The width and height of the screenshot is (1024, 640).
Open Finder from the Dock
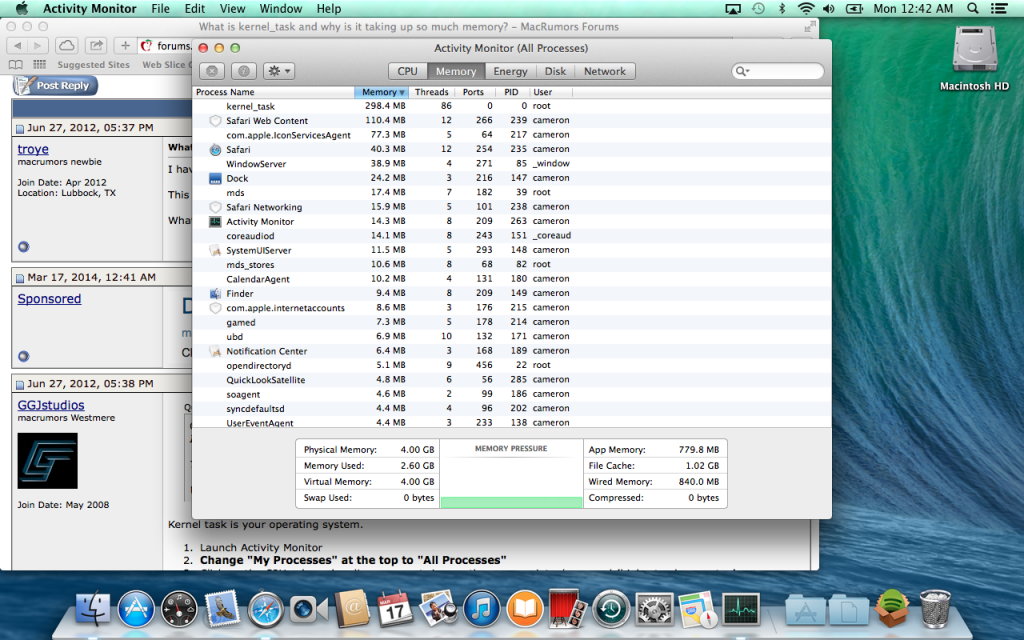(x=93, y=609)
